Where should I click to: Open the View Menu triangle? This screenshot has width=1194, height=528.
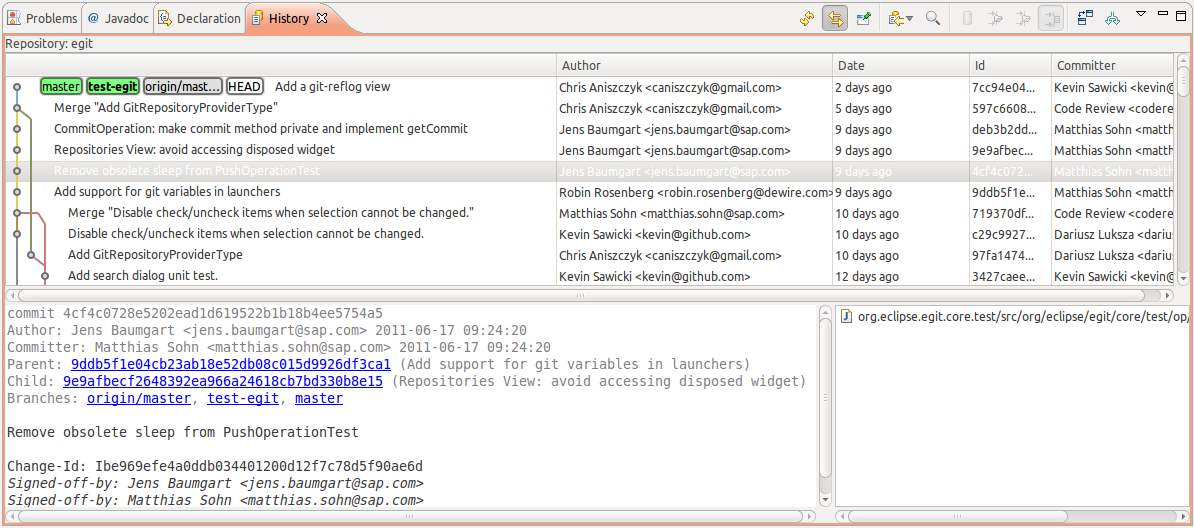coord(1141,14)
